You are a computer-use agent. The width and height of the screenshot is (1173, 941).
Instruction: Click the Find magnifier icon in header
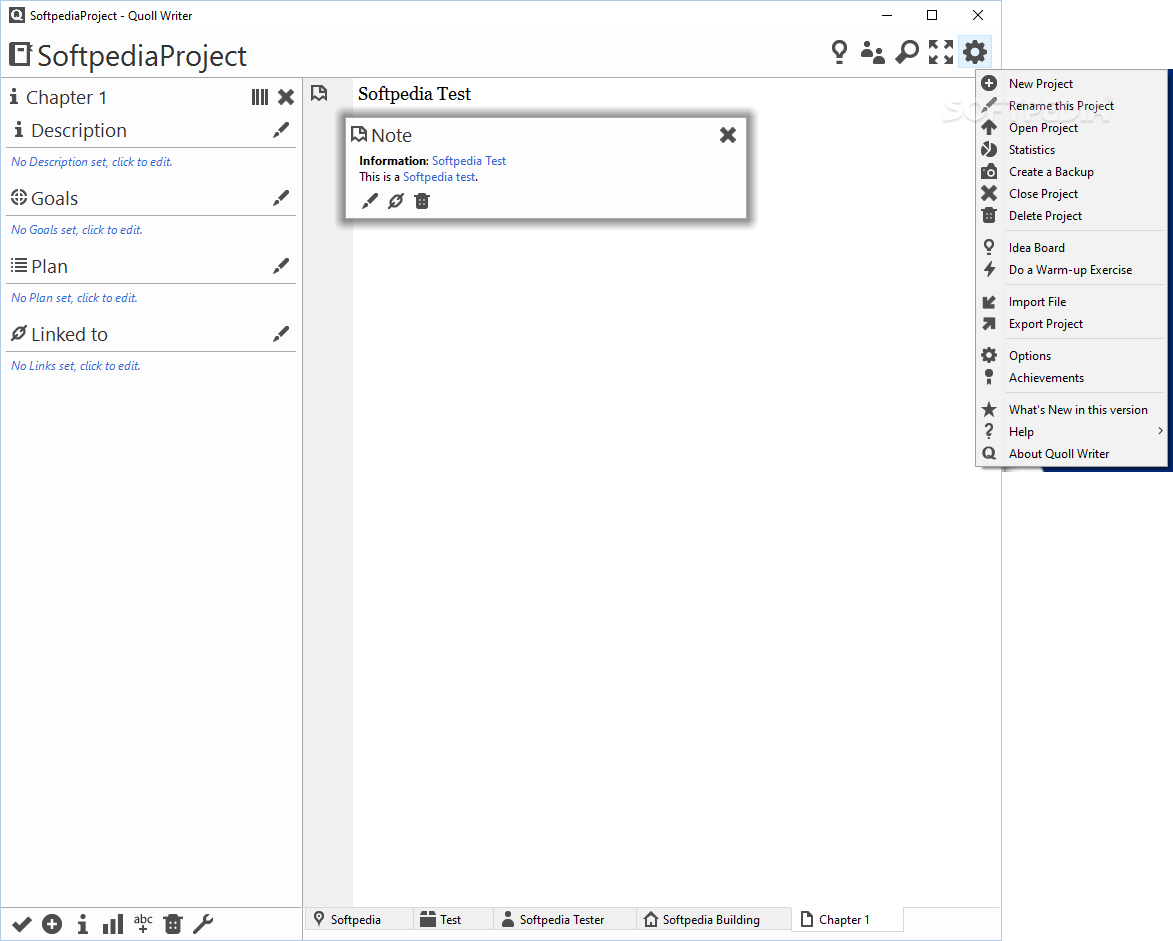907,52
